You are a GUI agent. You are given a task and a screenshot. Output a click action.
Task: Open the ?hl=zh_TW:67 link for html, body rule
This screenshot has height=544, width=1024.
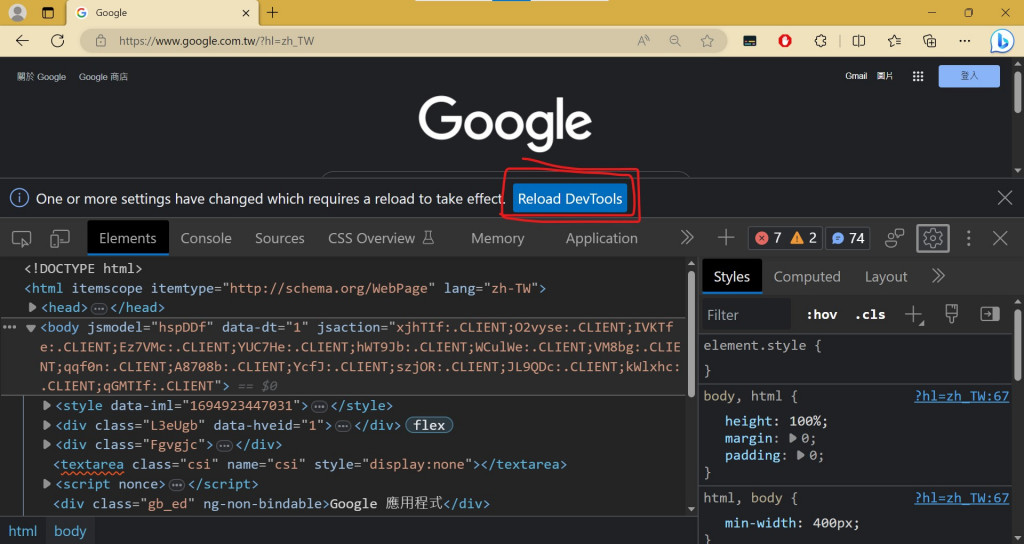(x=962, y=498)
